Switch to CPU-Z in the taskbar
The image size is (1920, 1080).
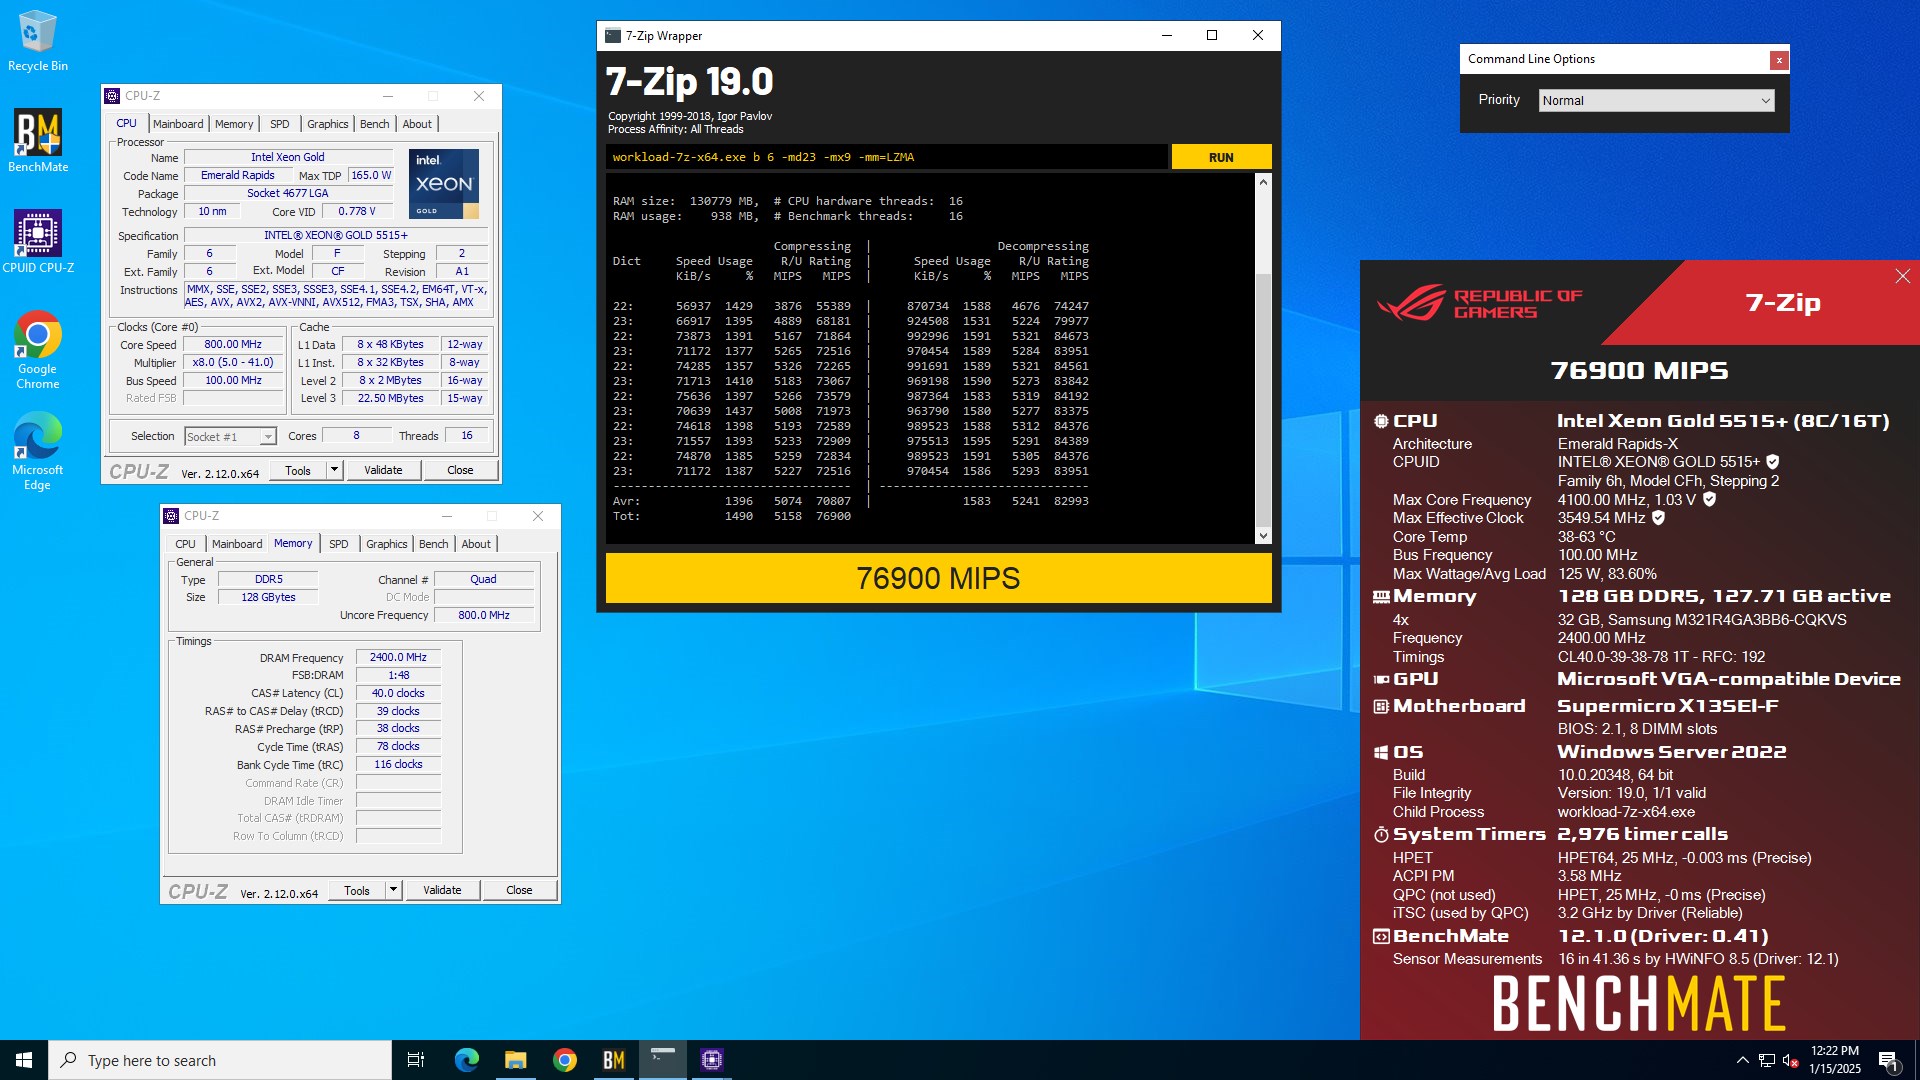[712, 1060]
